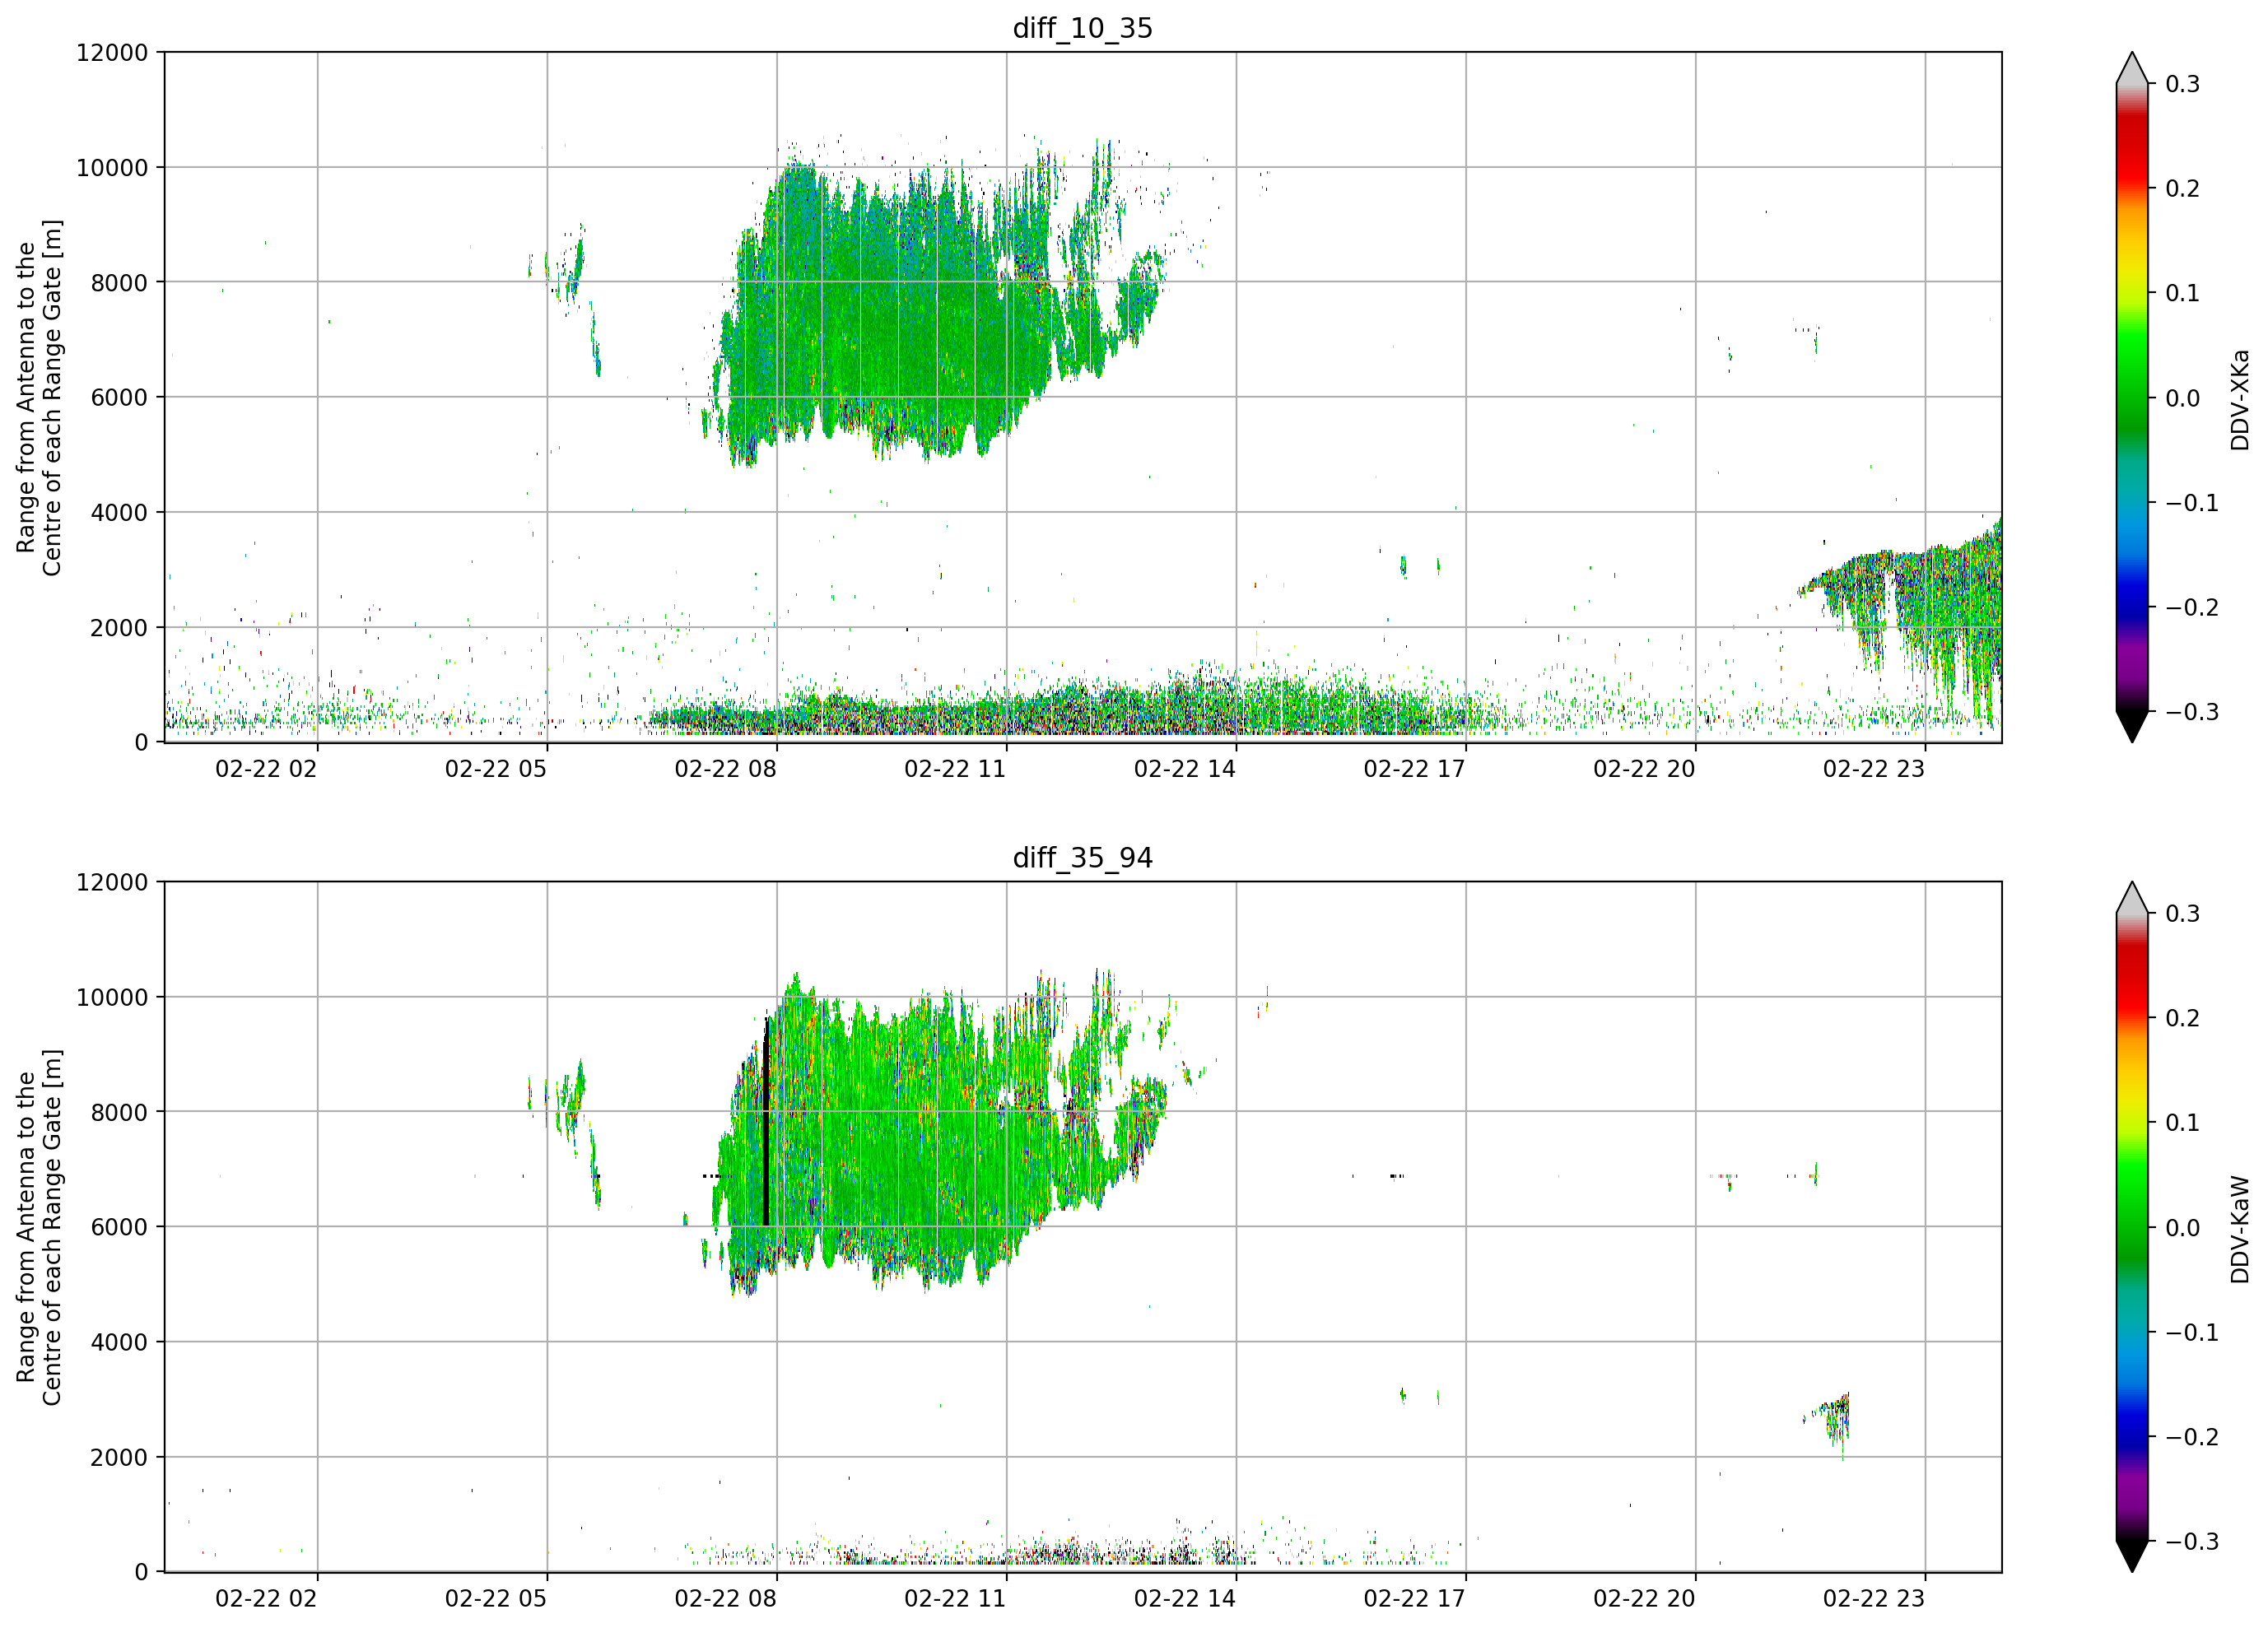Click "02-22 17" tick under diff_35_94 plot
The image size is (2268, 1628).
[x=1415, y=1599]
